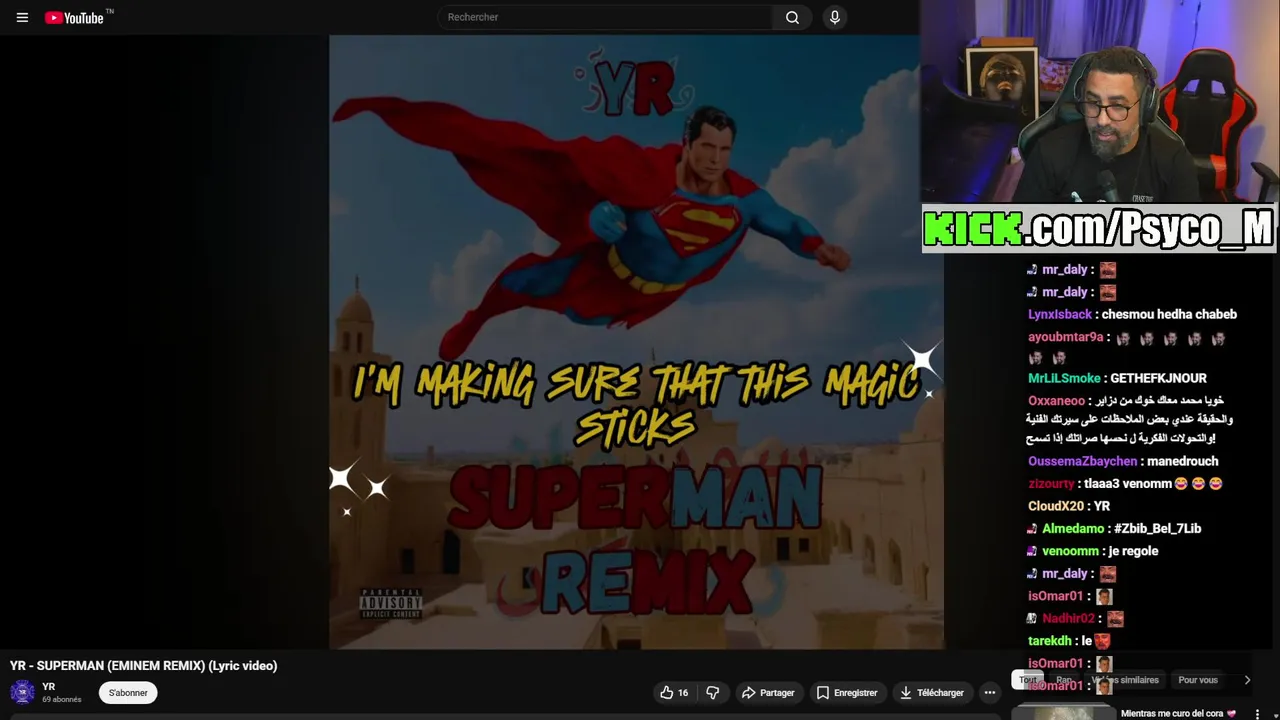1280x720 pixels.
Task: Click the streamer webcam overlay
Action: tap(1100, 102)
